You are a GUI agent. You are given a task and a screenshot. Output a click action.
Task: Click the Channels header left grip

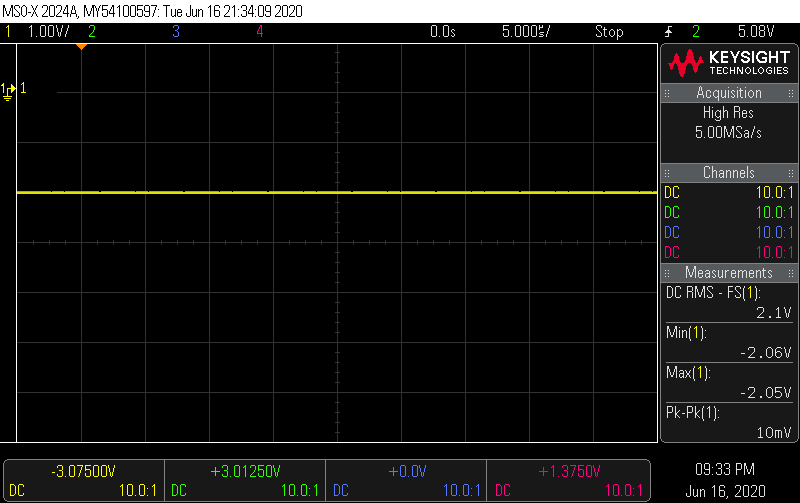tap(667, 173)
